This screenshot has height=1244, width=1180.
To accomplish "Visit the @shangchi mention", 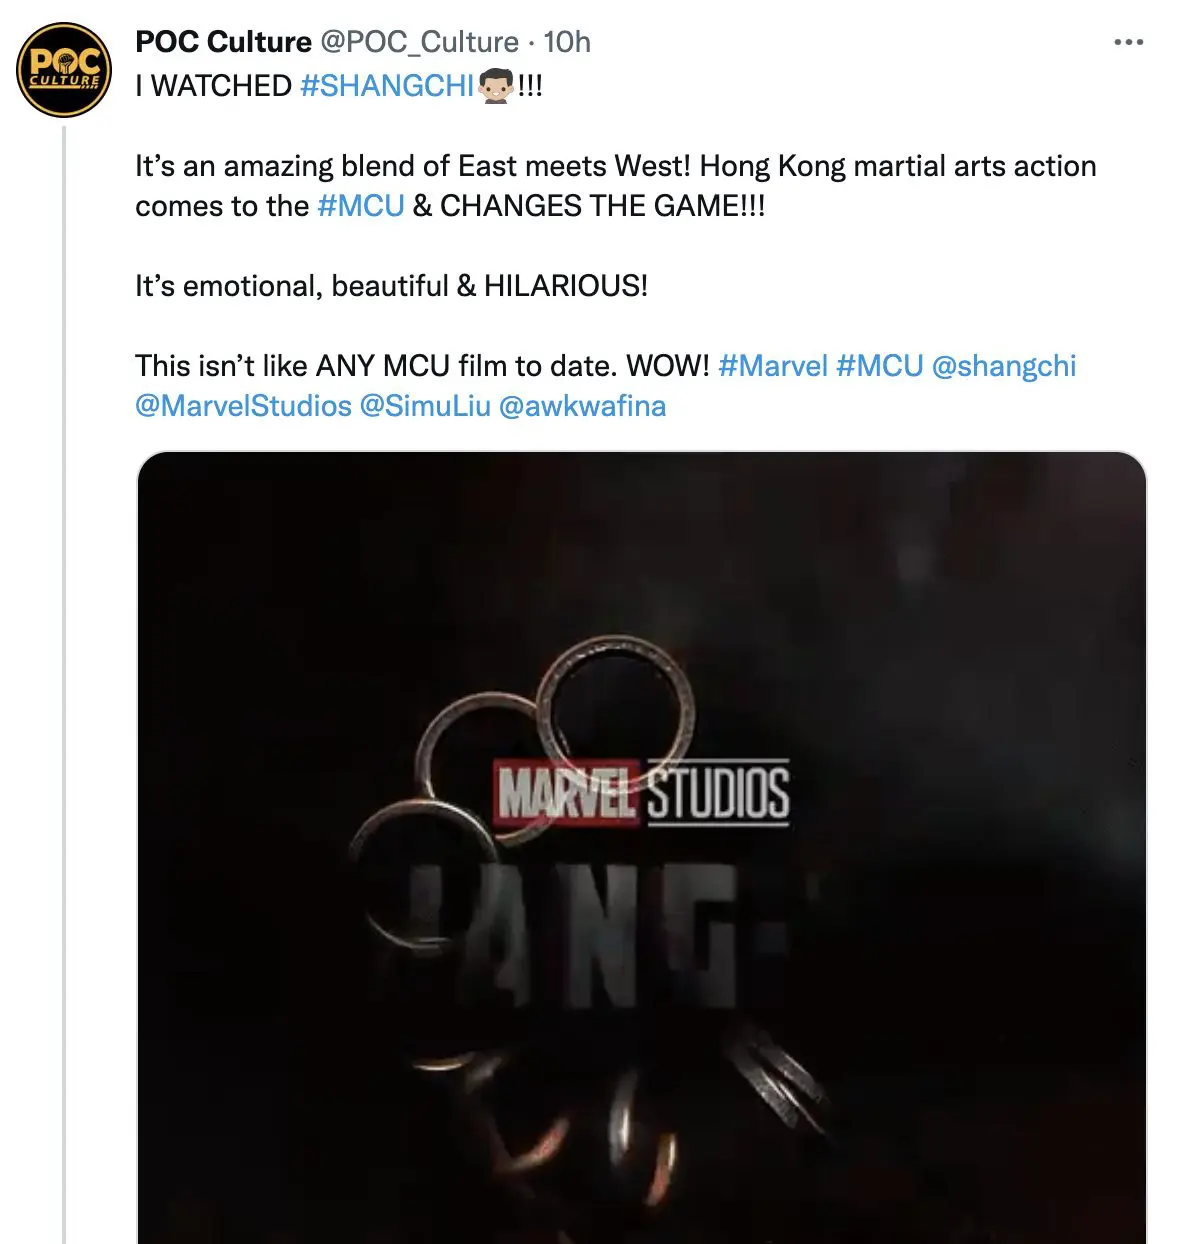I will pos(1003,366).
